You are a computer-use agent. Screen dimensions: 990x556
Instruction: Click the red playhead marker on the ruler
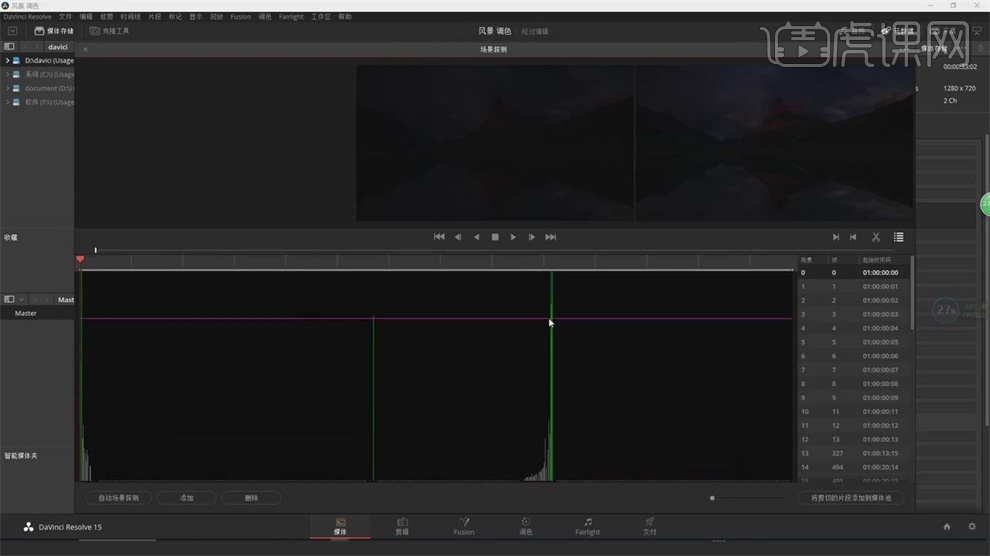click(x=80, y=259)
